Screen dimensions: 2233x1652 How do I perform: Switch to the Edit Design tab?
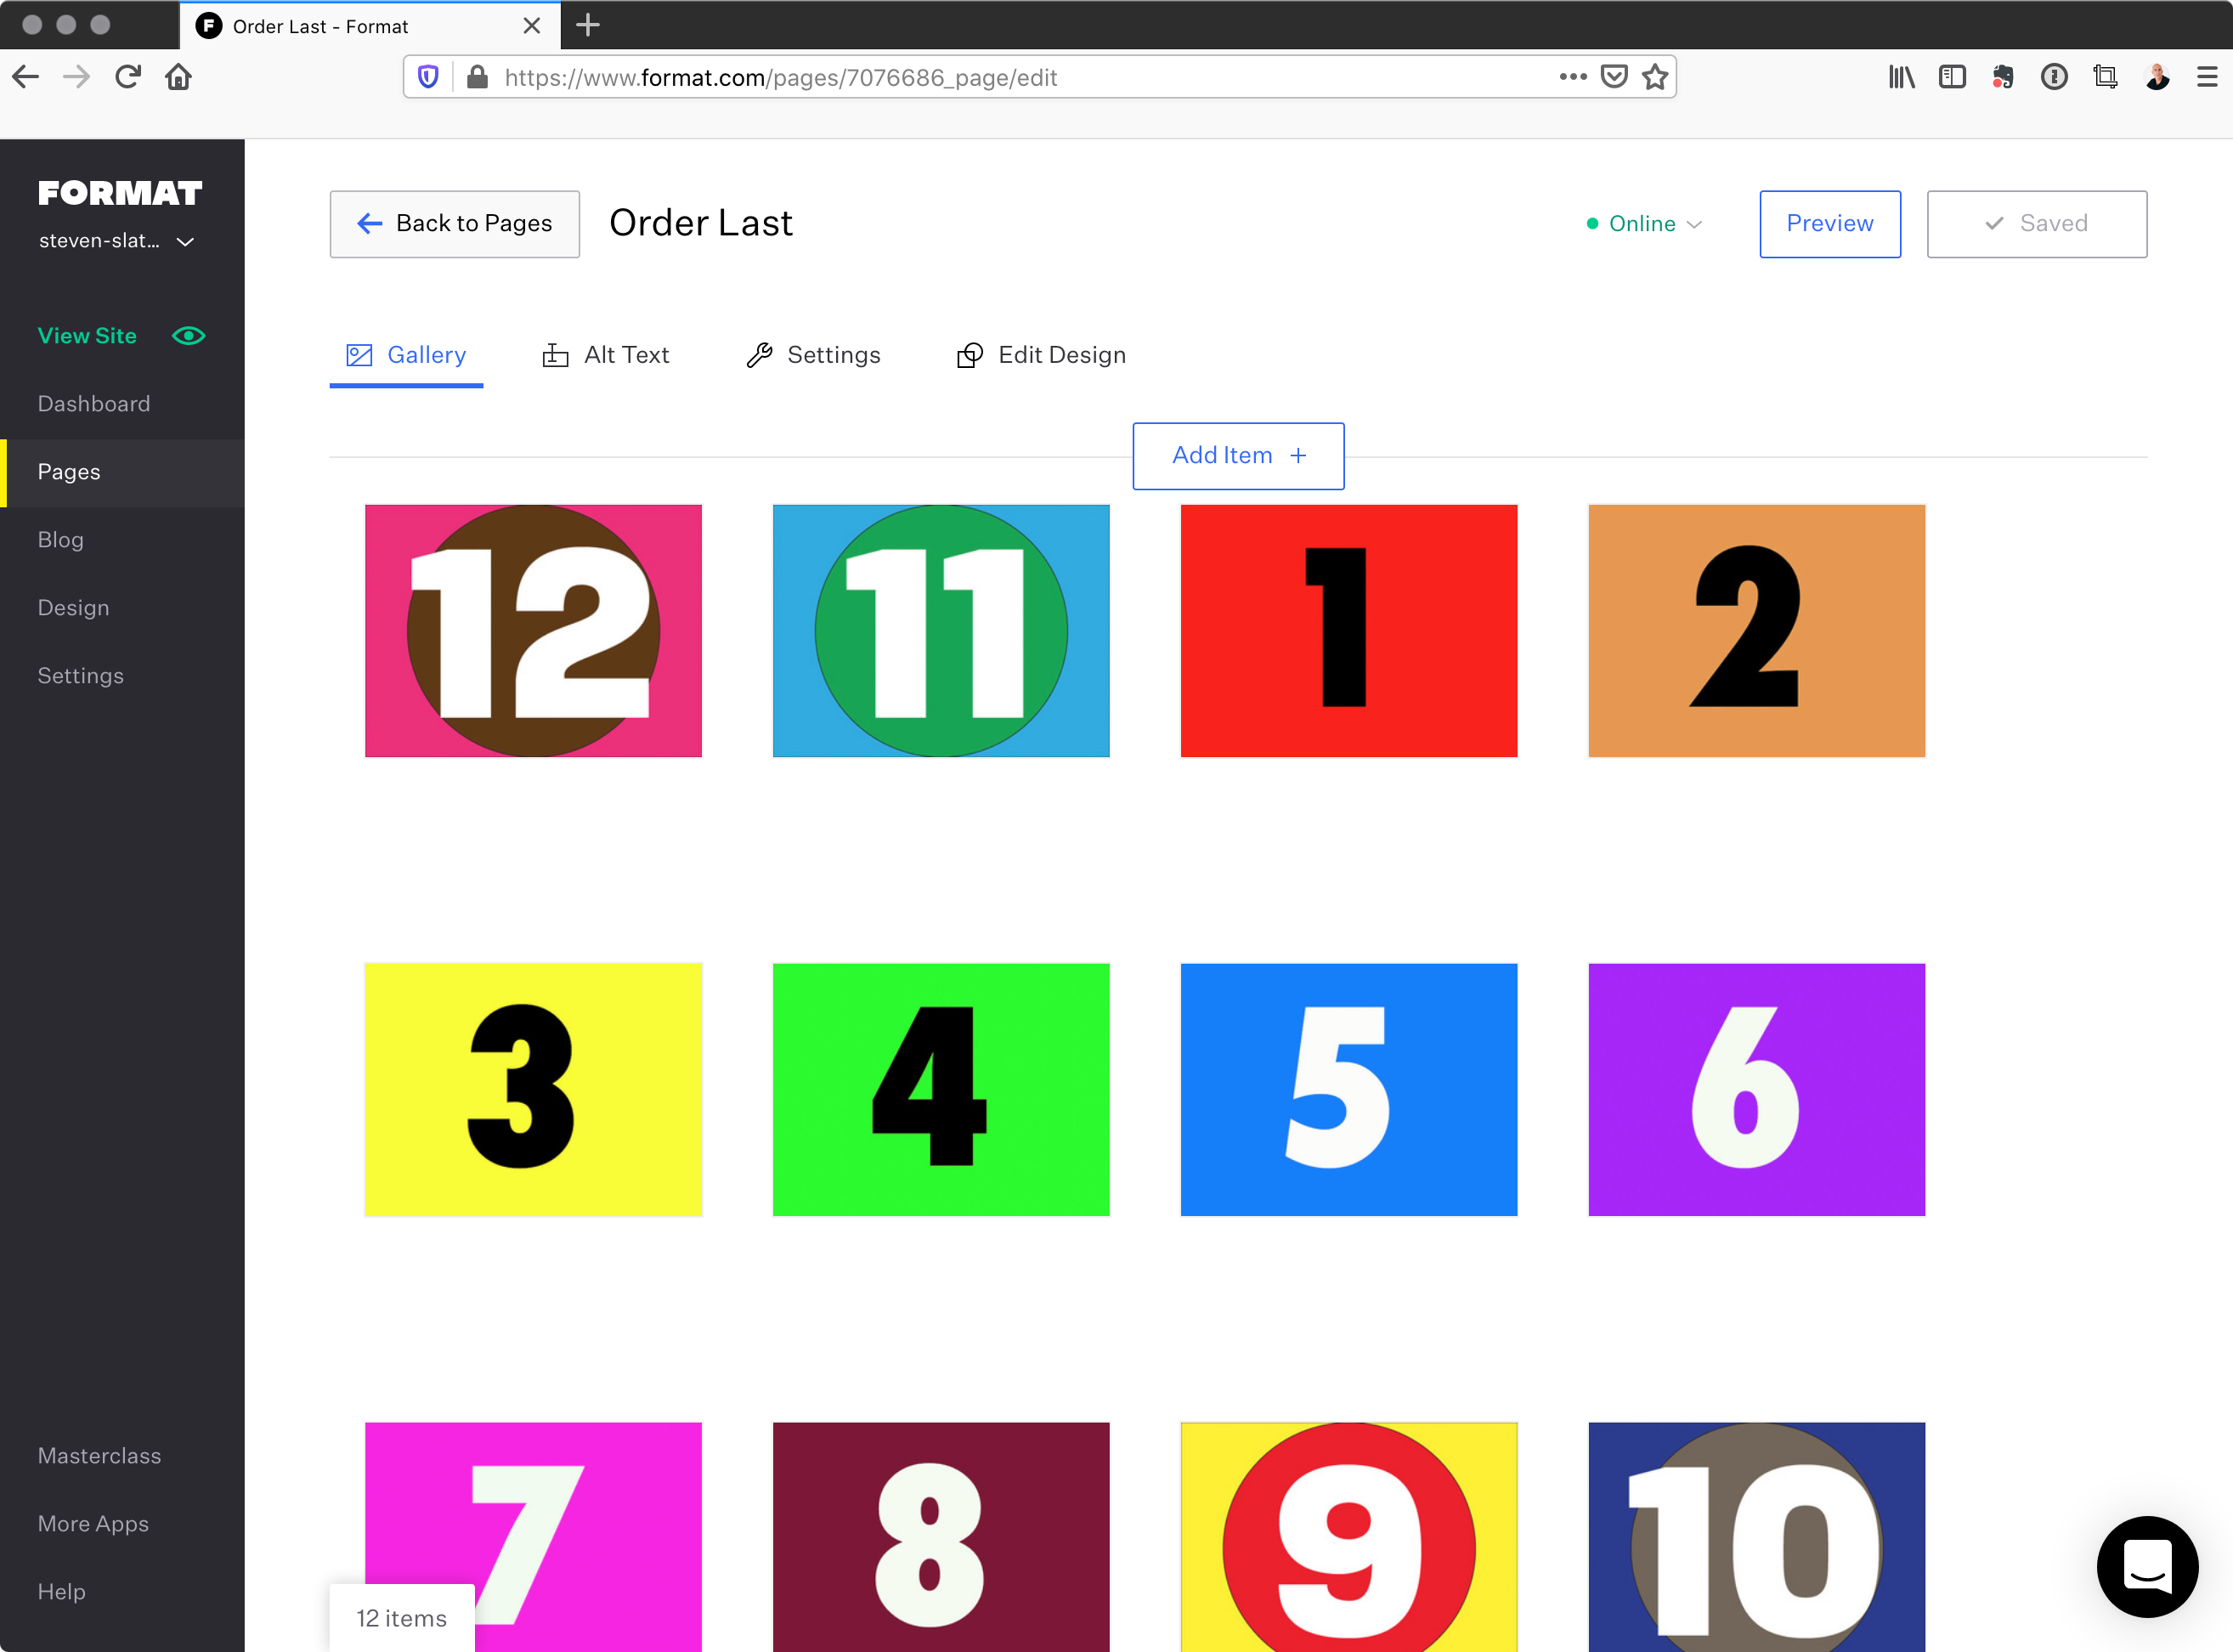click(1041, 356)
